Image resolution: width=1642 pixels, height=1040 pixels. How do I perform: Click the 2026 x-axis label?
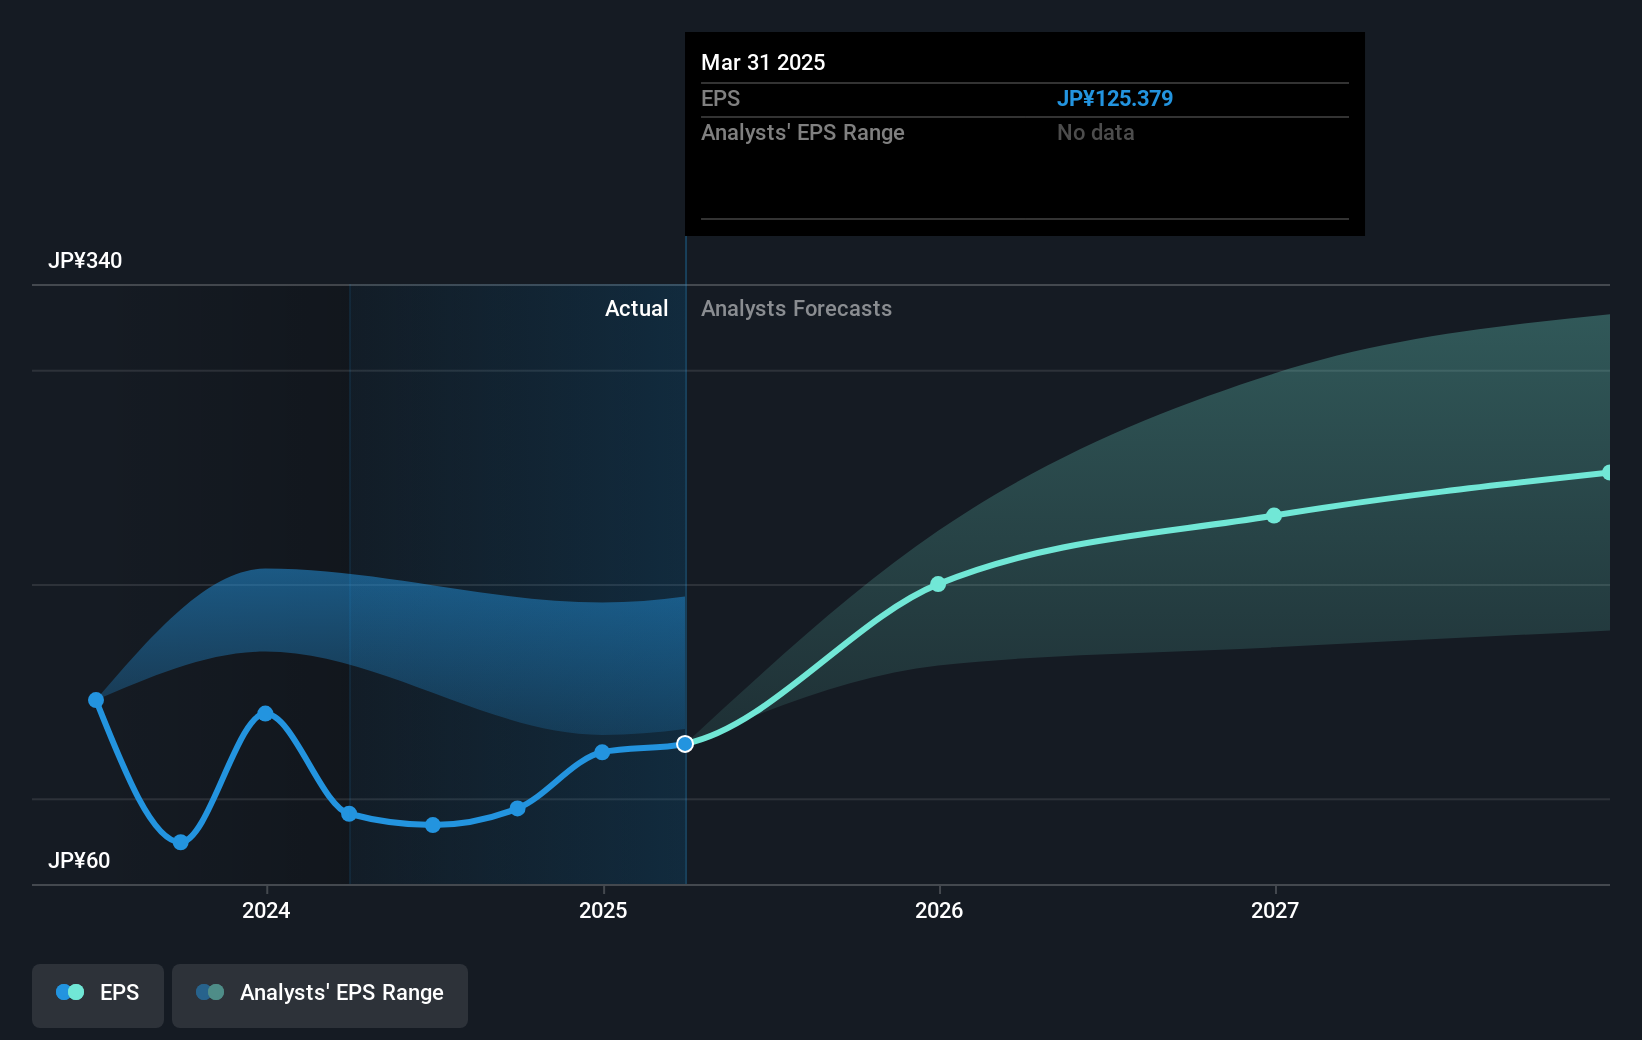[x=939, y=910]
